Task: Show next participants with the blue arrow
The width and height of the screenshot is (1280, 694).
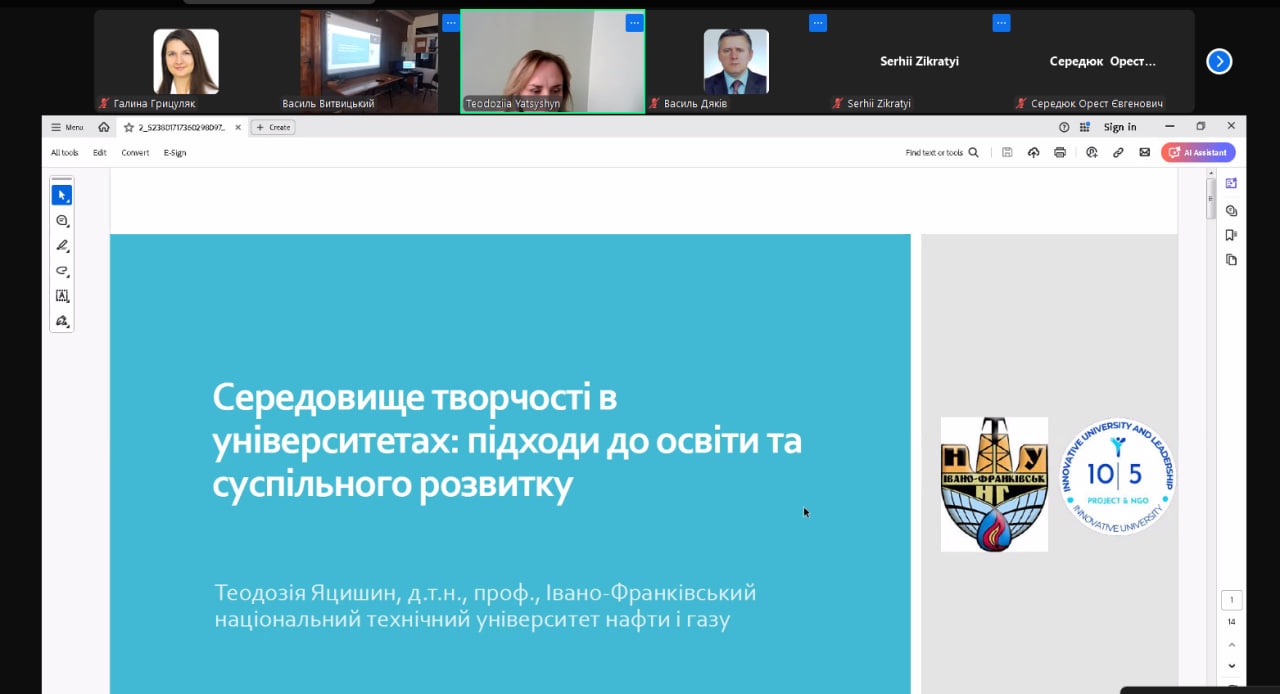Action: click(1218, 62)
